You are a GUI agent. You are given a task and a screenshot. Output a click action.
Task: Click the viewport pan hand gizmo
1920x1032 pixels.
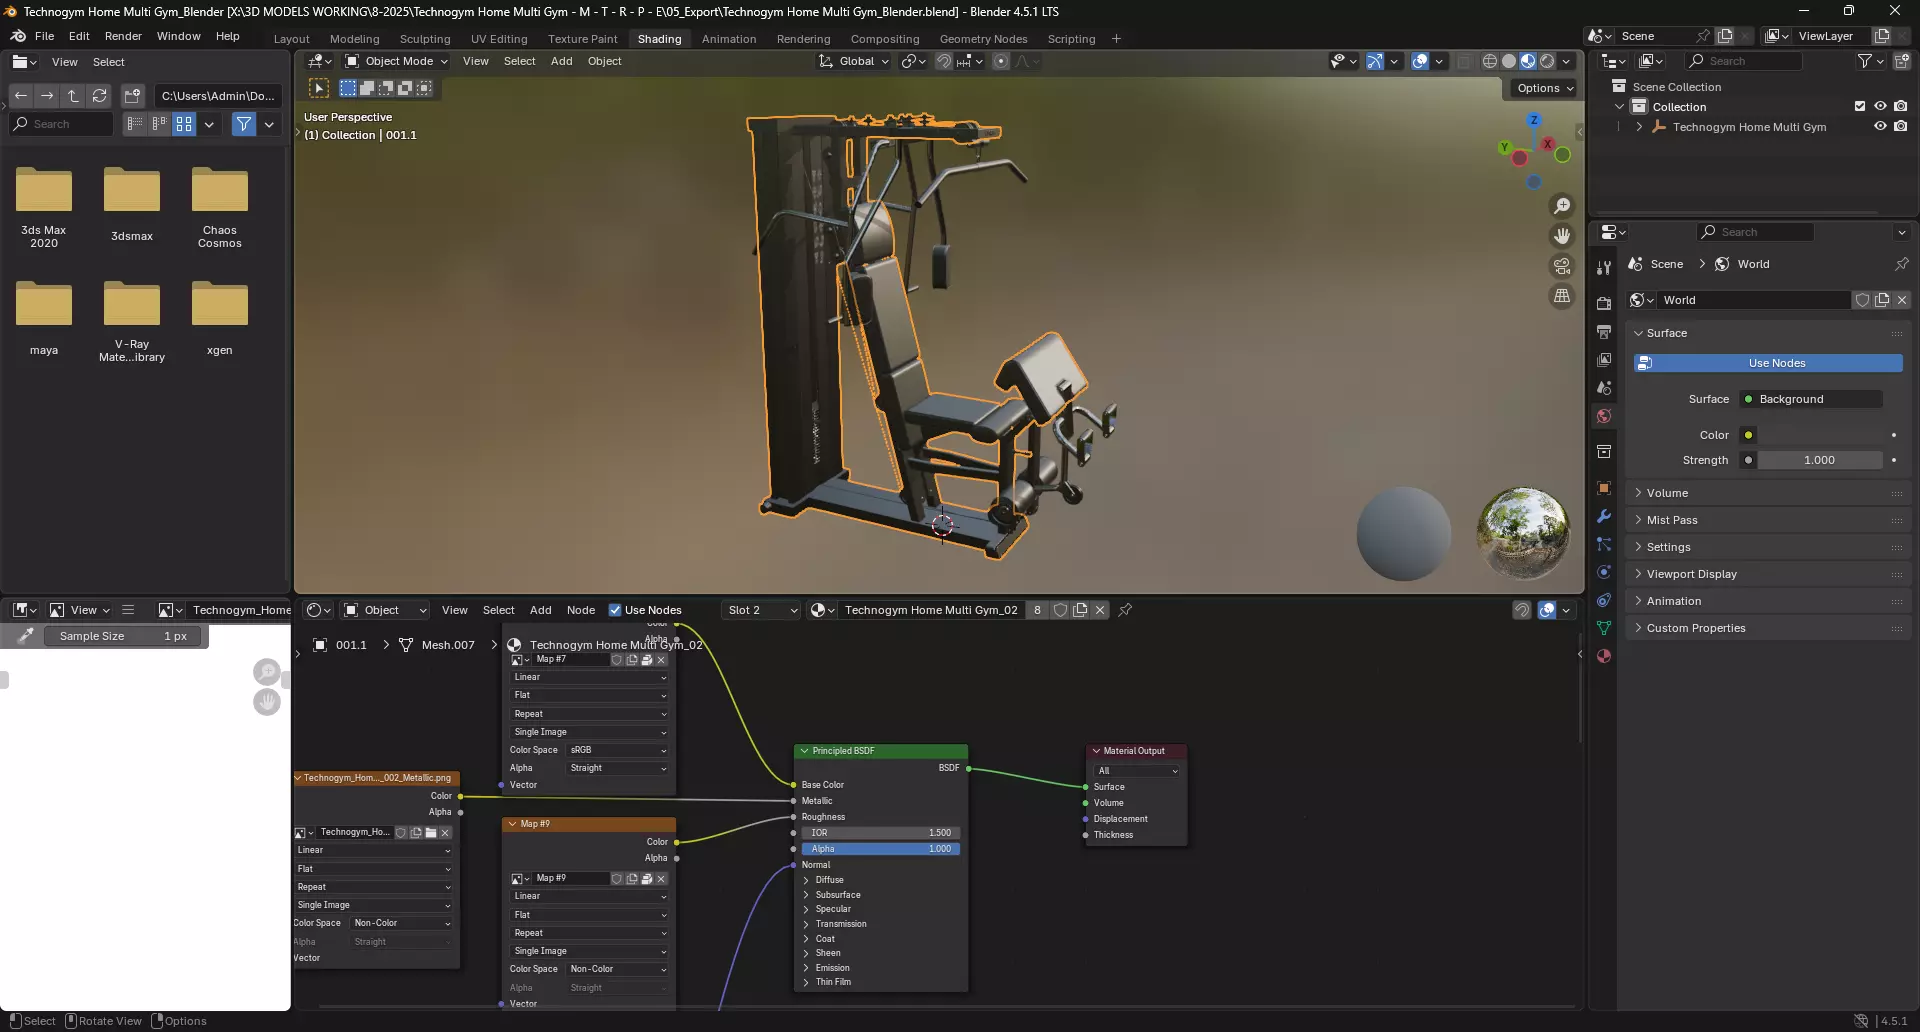1561,236
